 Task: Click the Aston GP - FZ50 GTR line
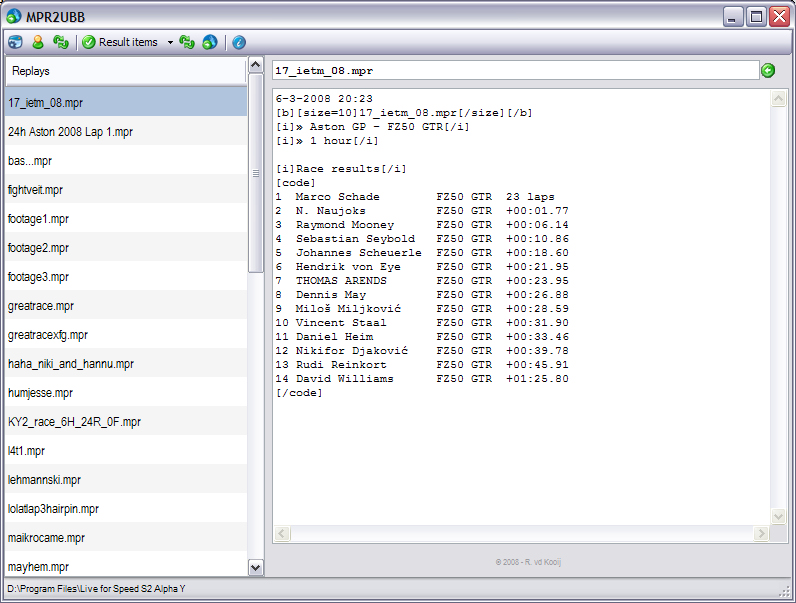point(373,126)
